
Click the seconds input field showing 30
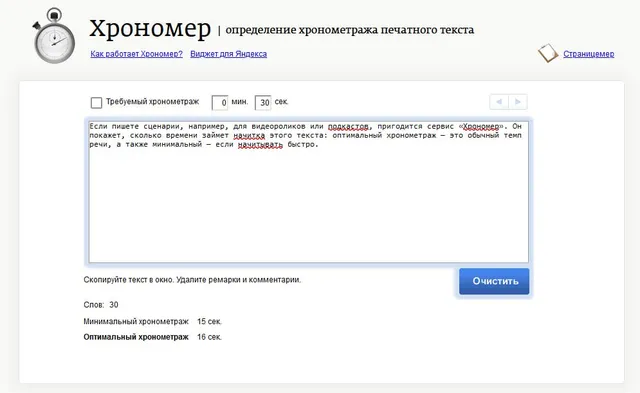point(263,103)
